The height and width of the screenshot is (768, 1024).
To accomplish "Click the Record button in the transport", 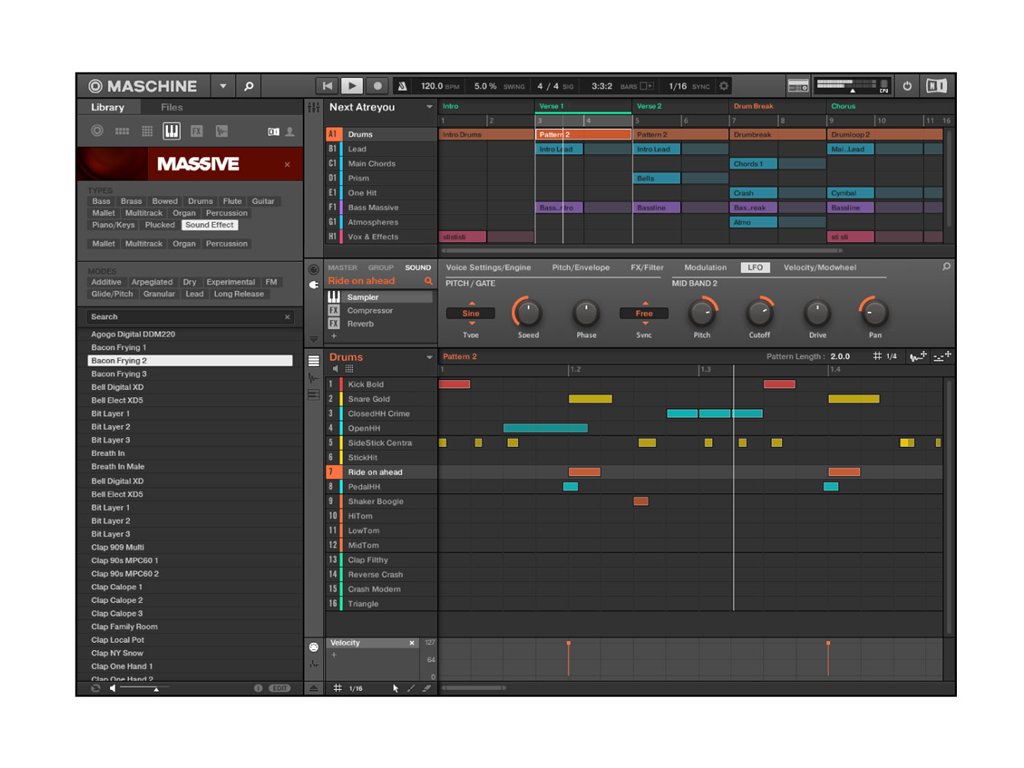I will pos(377,86).
